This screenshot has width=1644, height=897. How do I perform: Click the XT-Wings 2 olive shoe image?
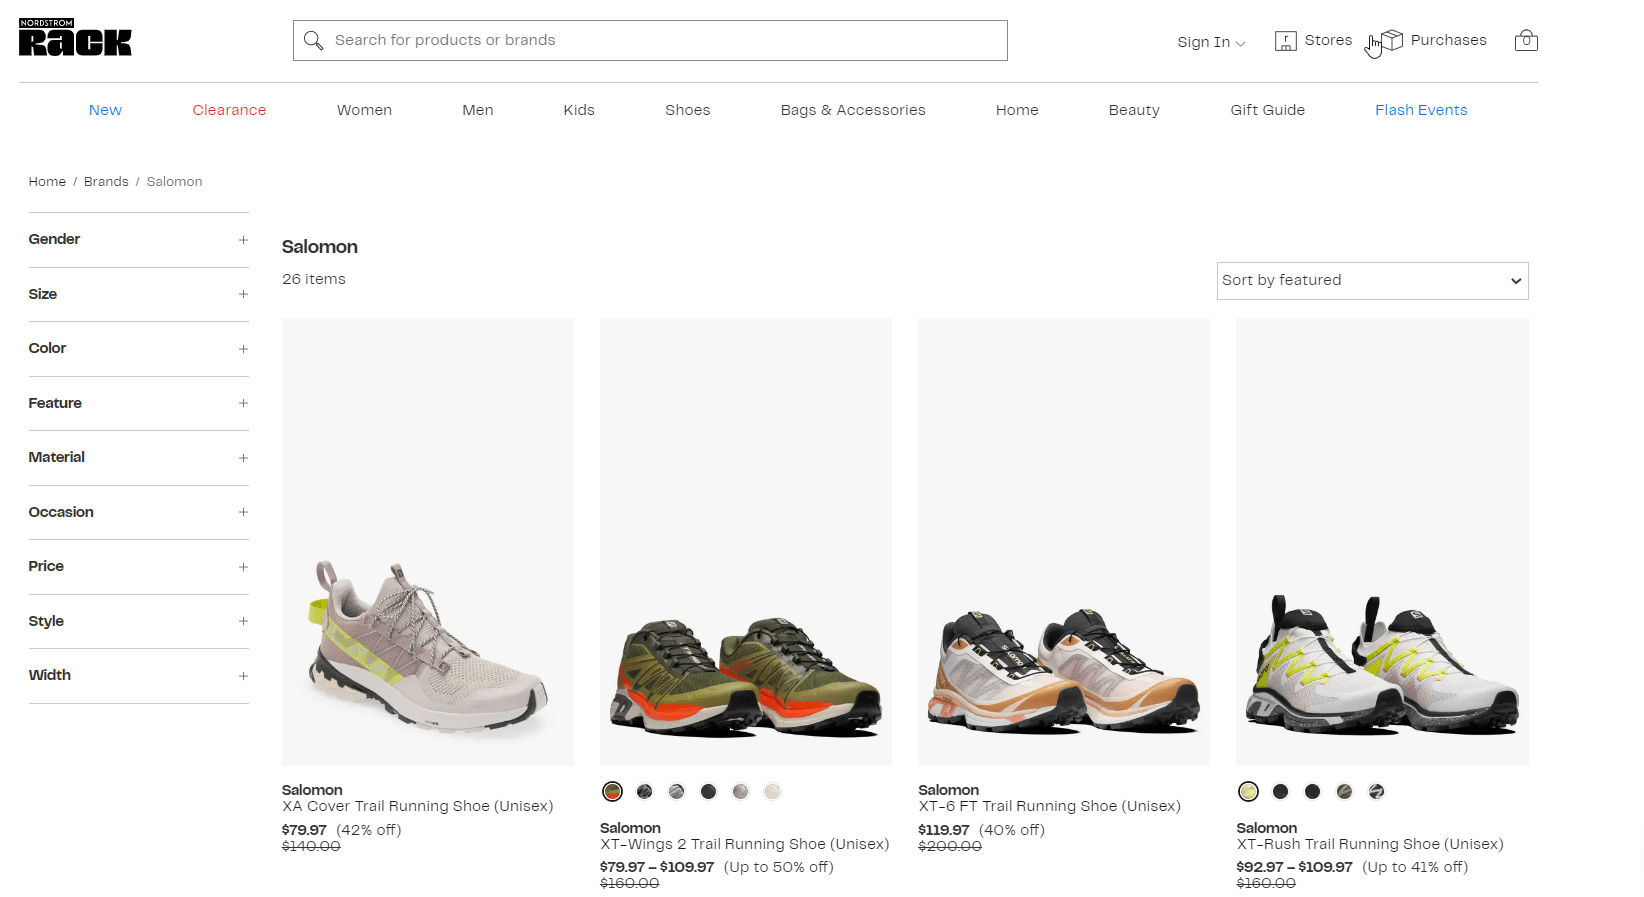(x=746, y=542)
